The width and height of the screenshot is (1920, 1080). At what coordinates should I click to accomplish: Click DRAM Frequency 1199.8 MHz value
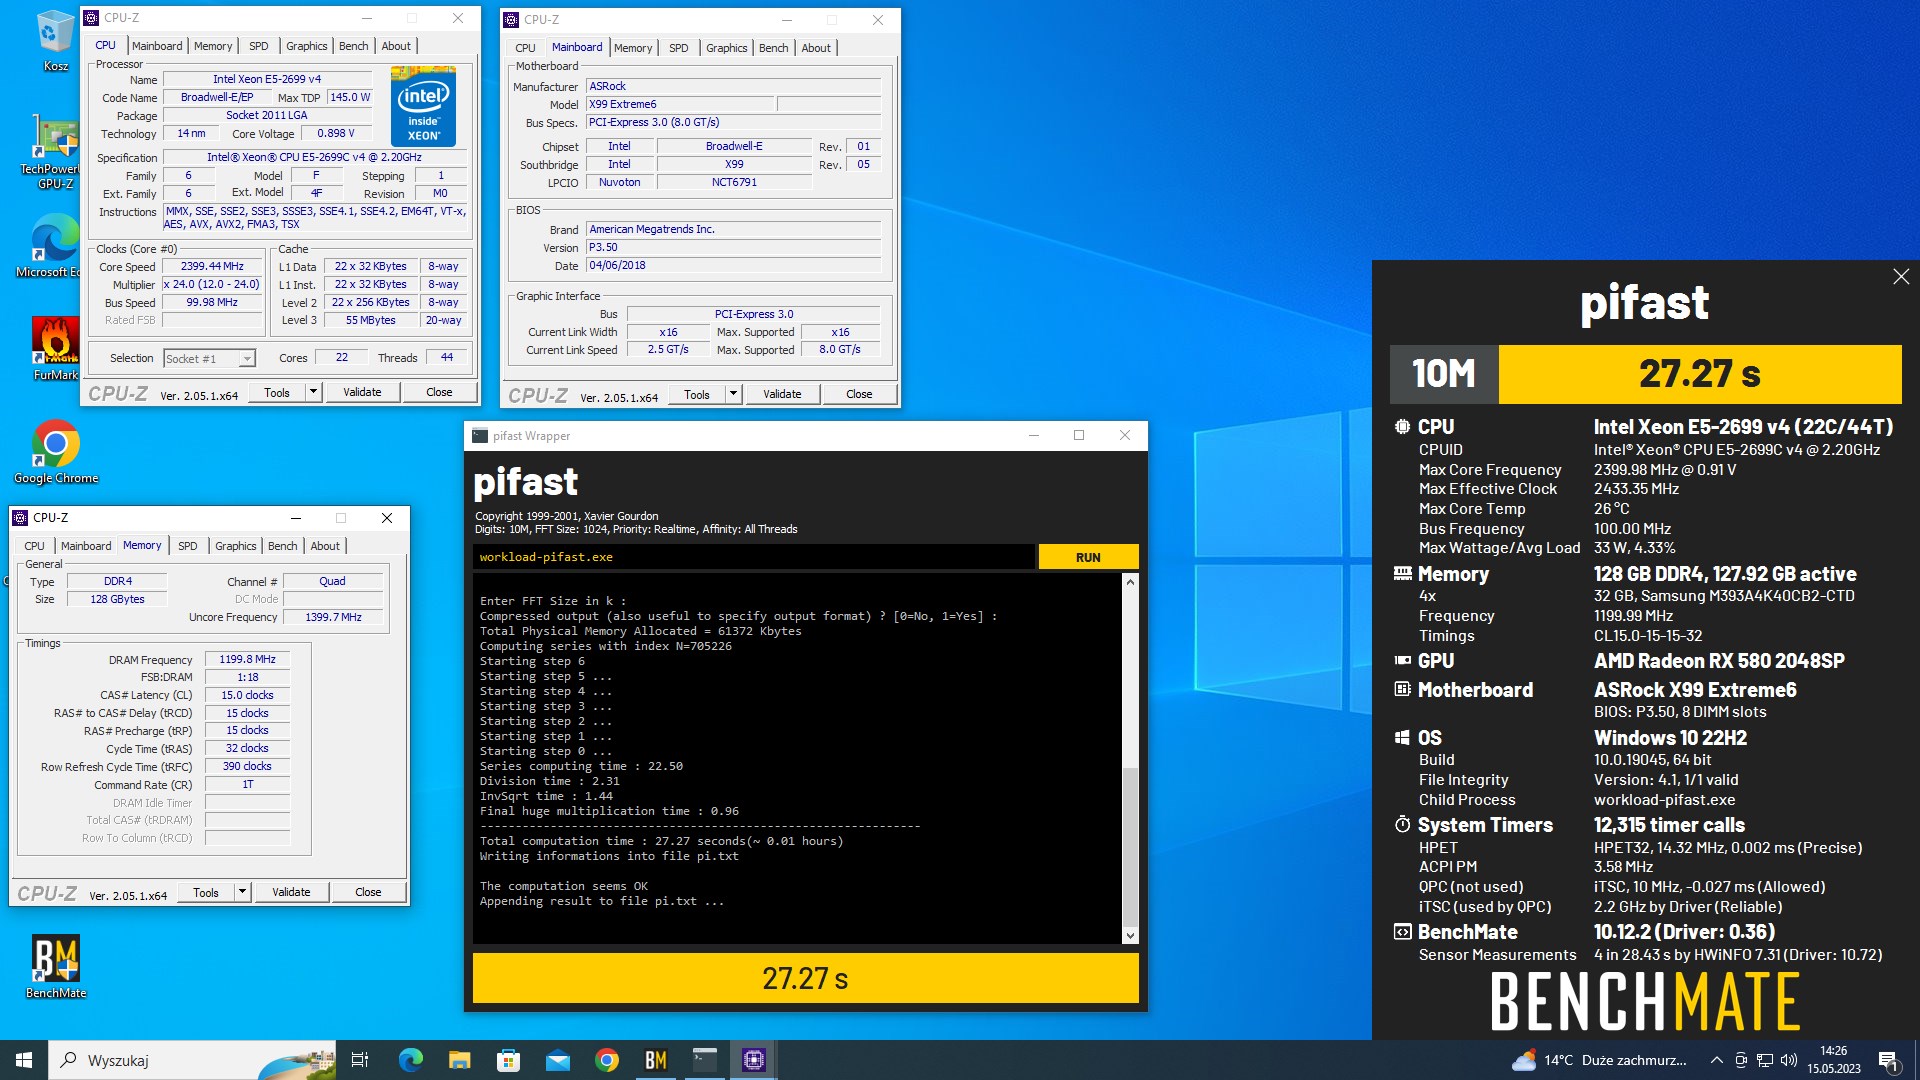tap(247, 659)
